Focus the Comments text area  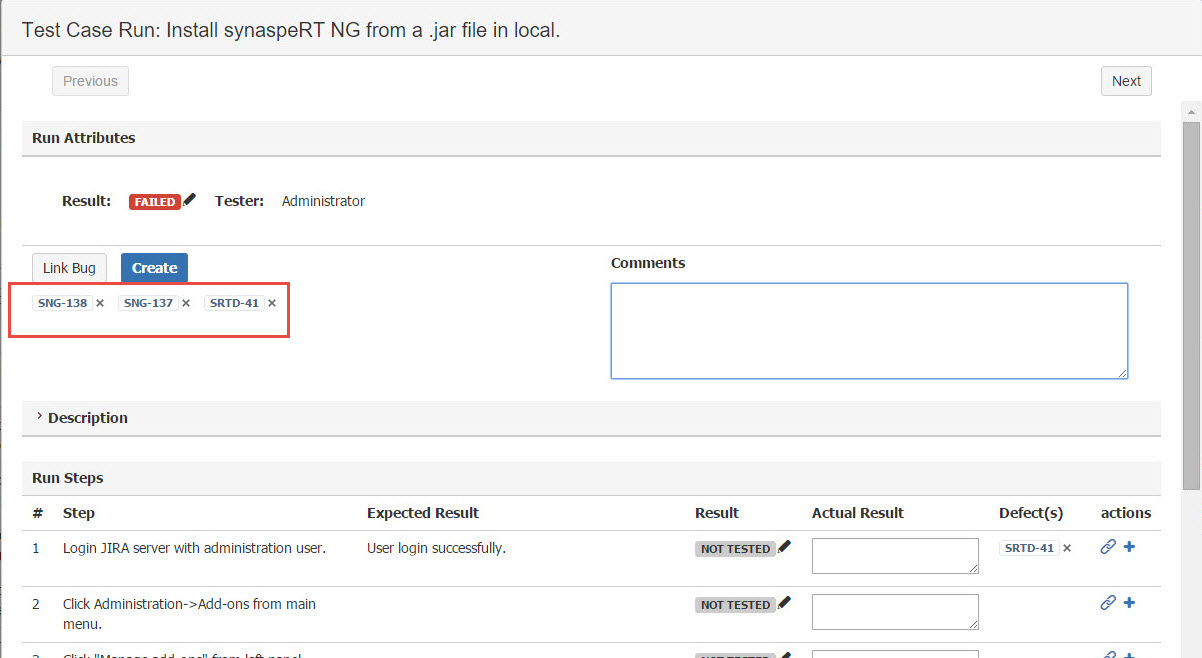pos(869,331)
